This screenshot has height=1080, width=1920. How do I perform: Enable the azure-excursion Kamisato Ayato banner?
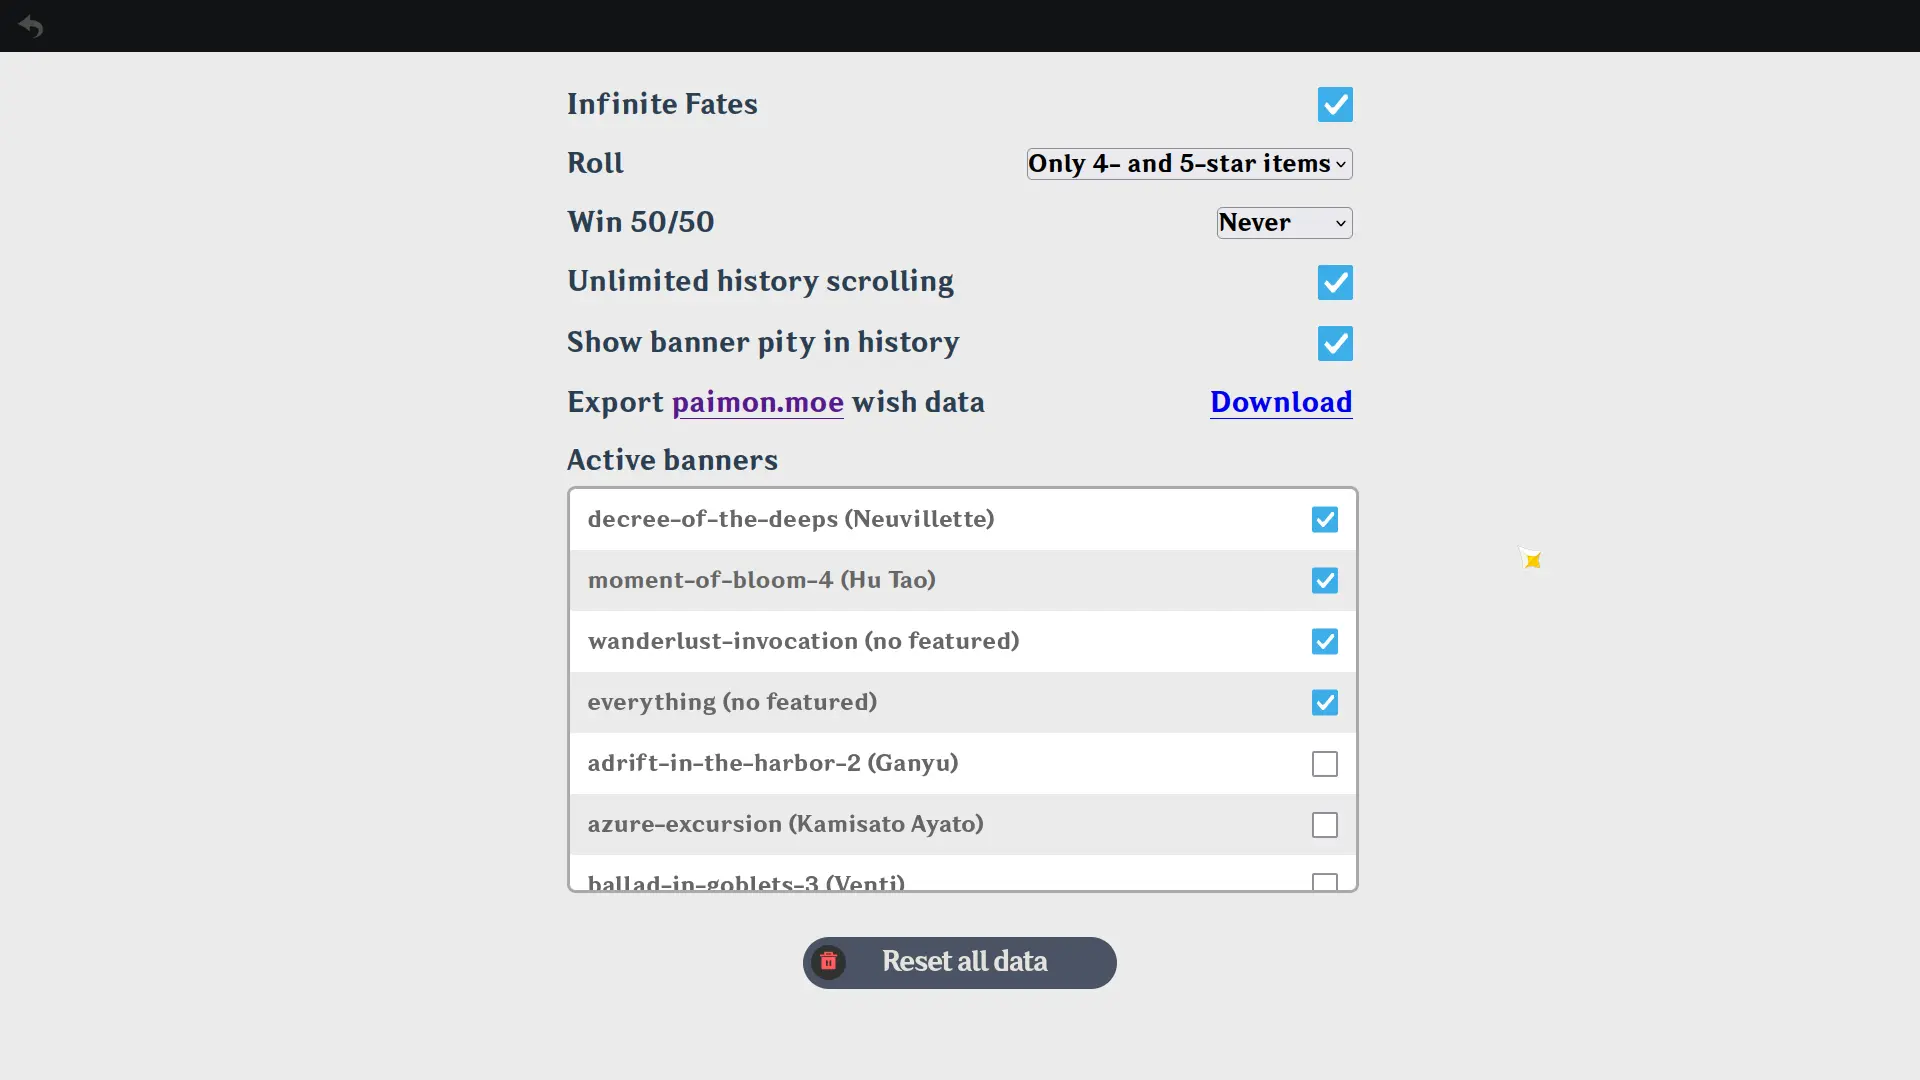pyautogui.click(x=1324, y=825)
